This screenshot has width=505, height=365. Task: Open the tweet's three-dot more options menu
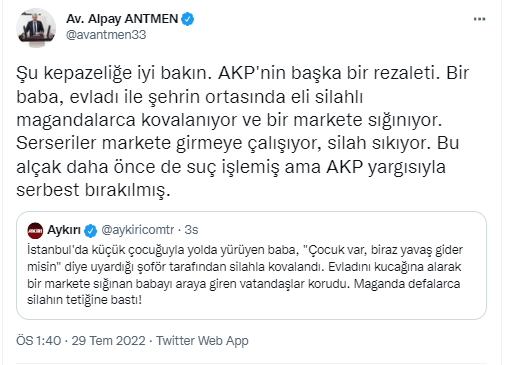tap(479, 19)
